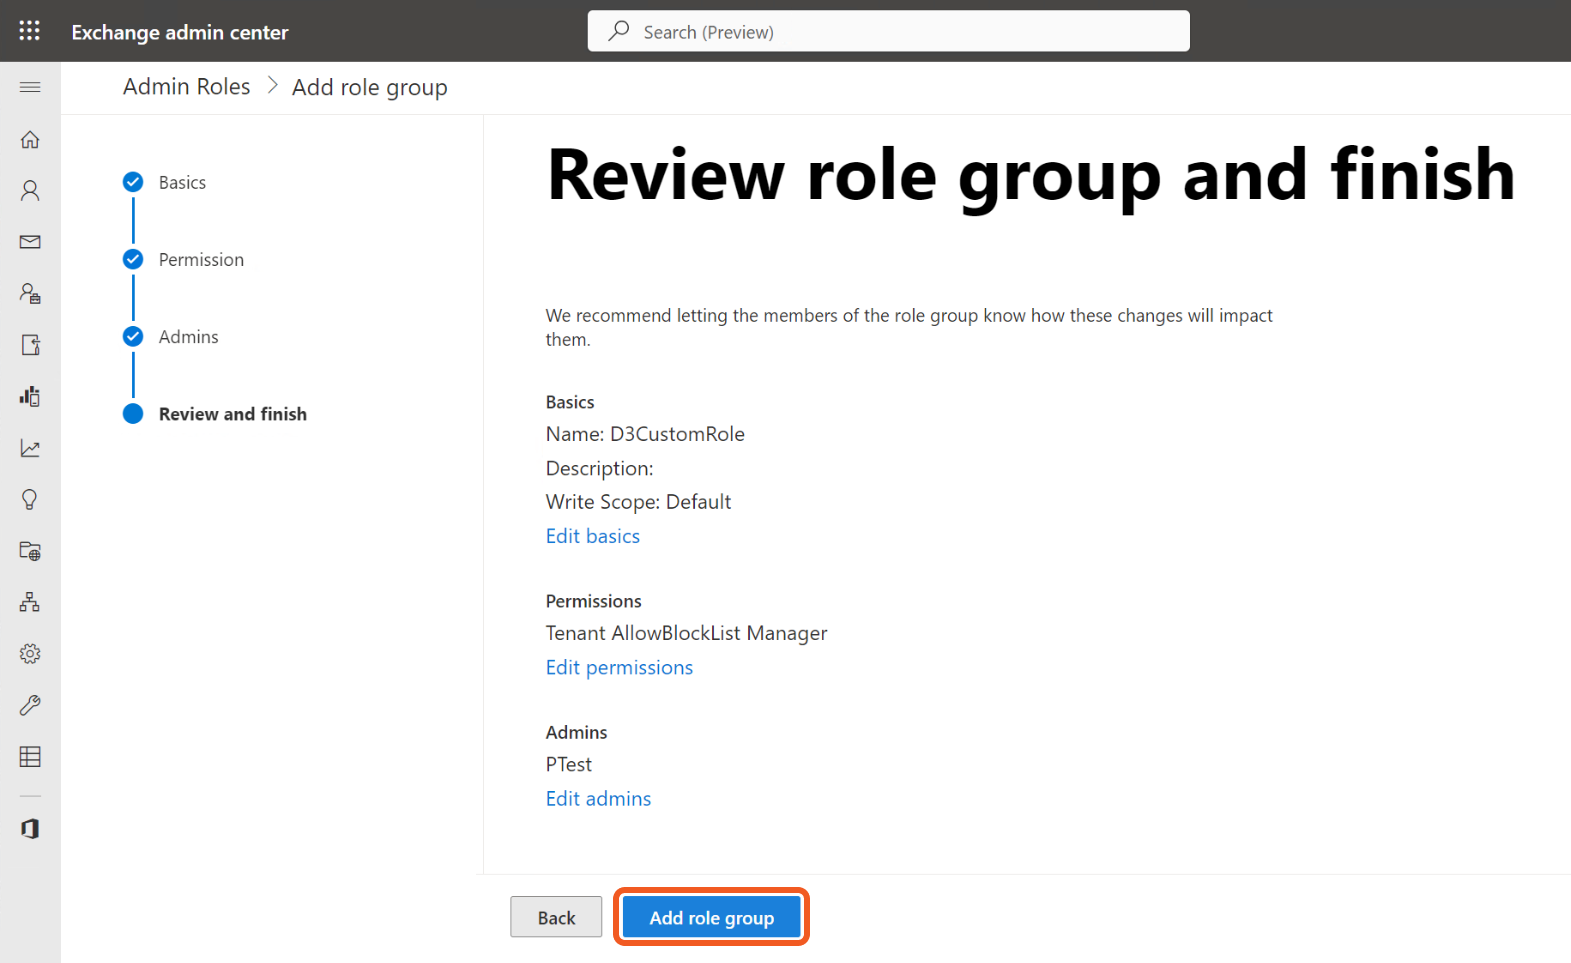The height and width of the screenshot is (963, 1571).
Task: Open the app launcher waffle icon
Action: click(x=30, y=31)
